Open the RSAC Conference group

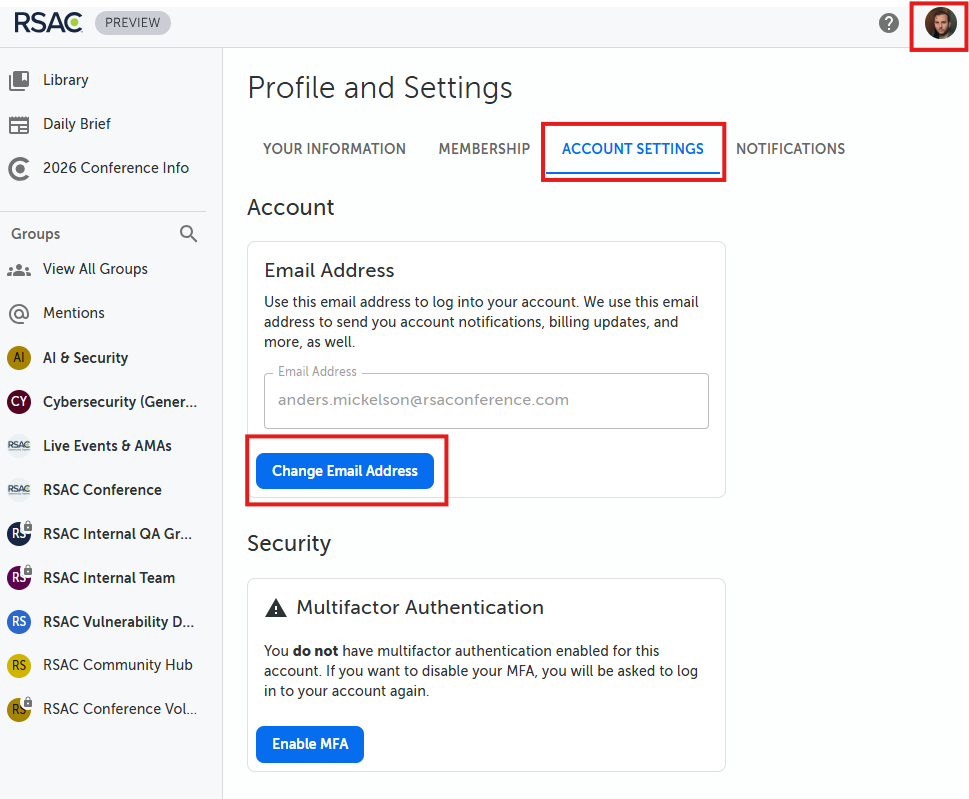(102, 489)
